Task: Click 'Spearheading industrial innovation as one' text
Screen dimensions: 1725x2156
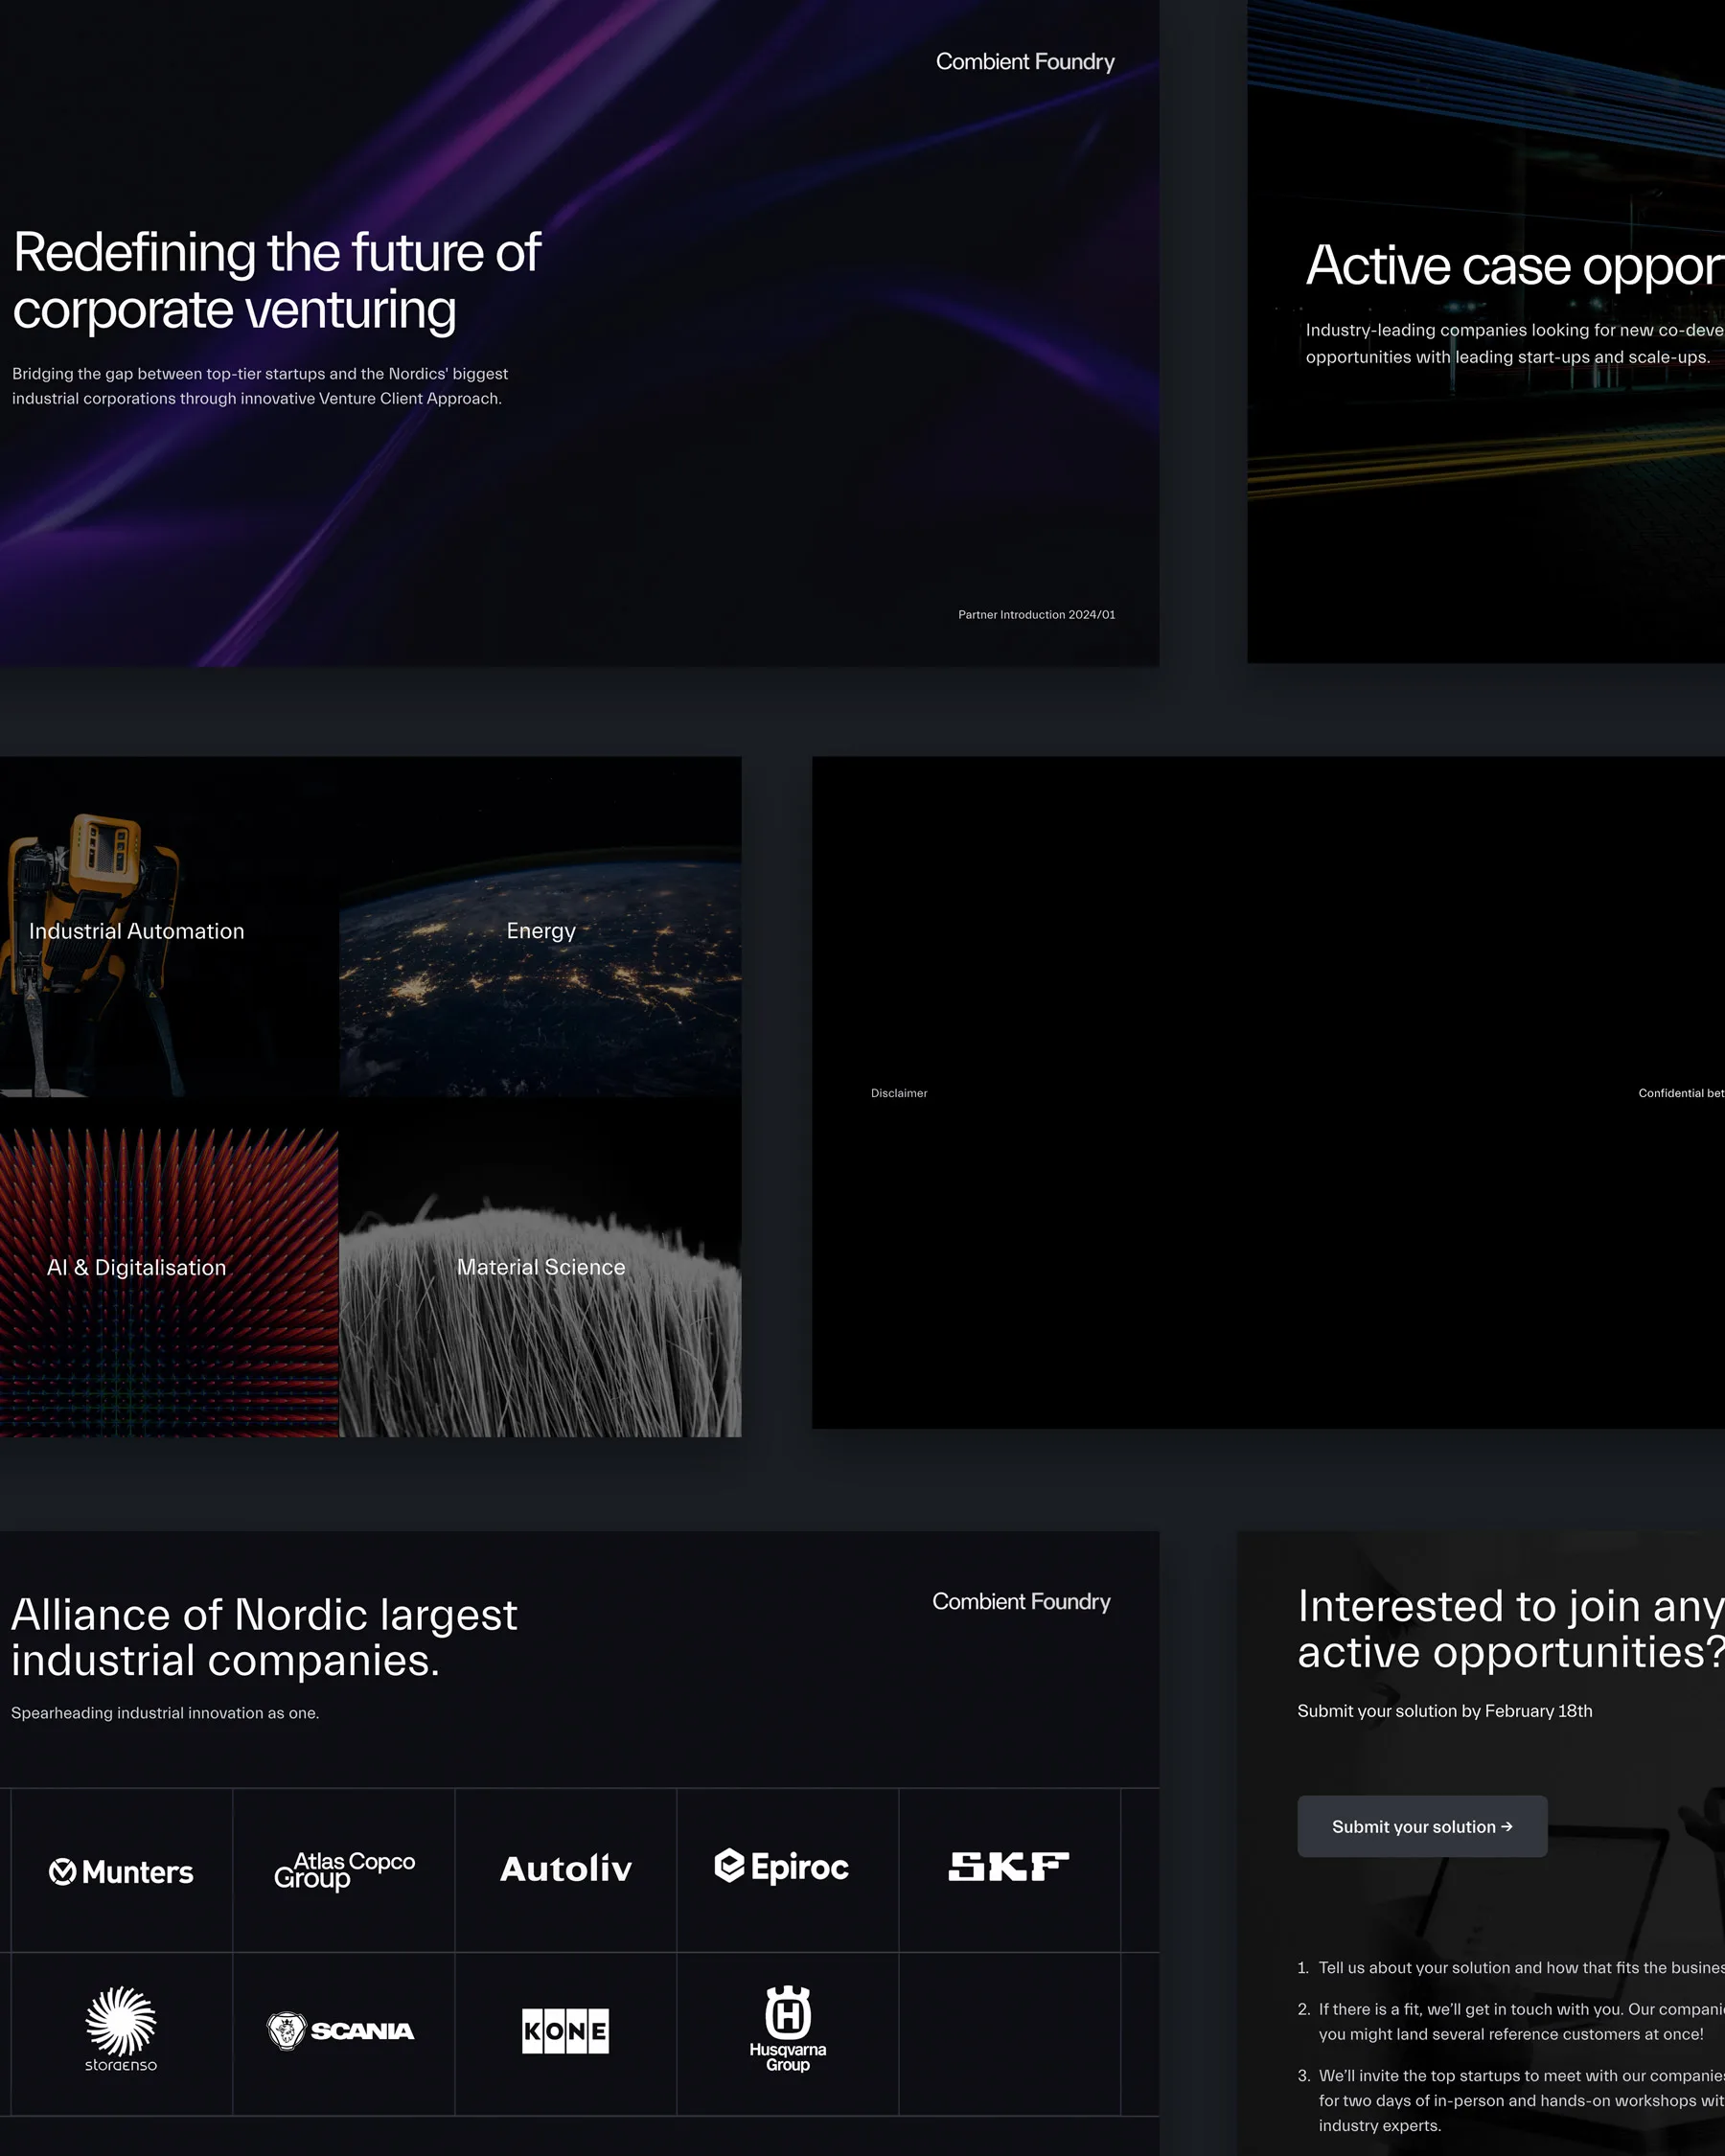Action: coord(165,1713)
